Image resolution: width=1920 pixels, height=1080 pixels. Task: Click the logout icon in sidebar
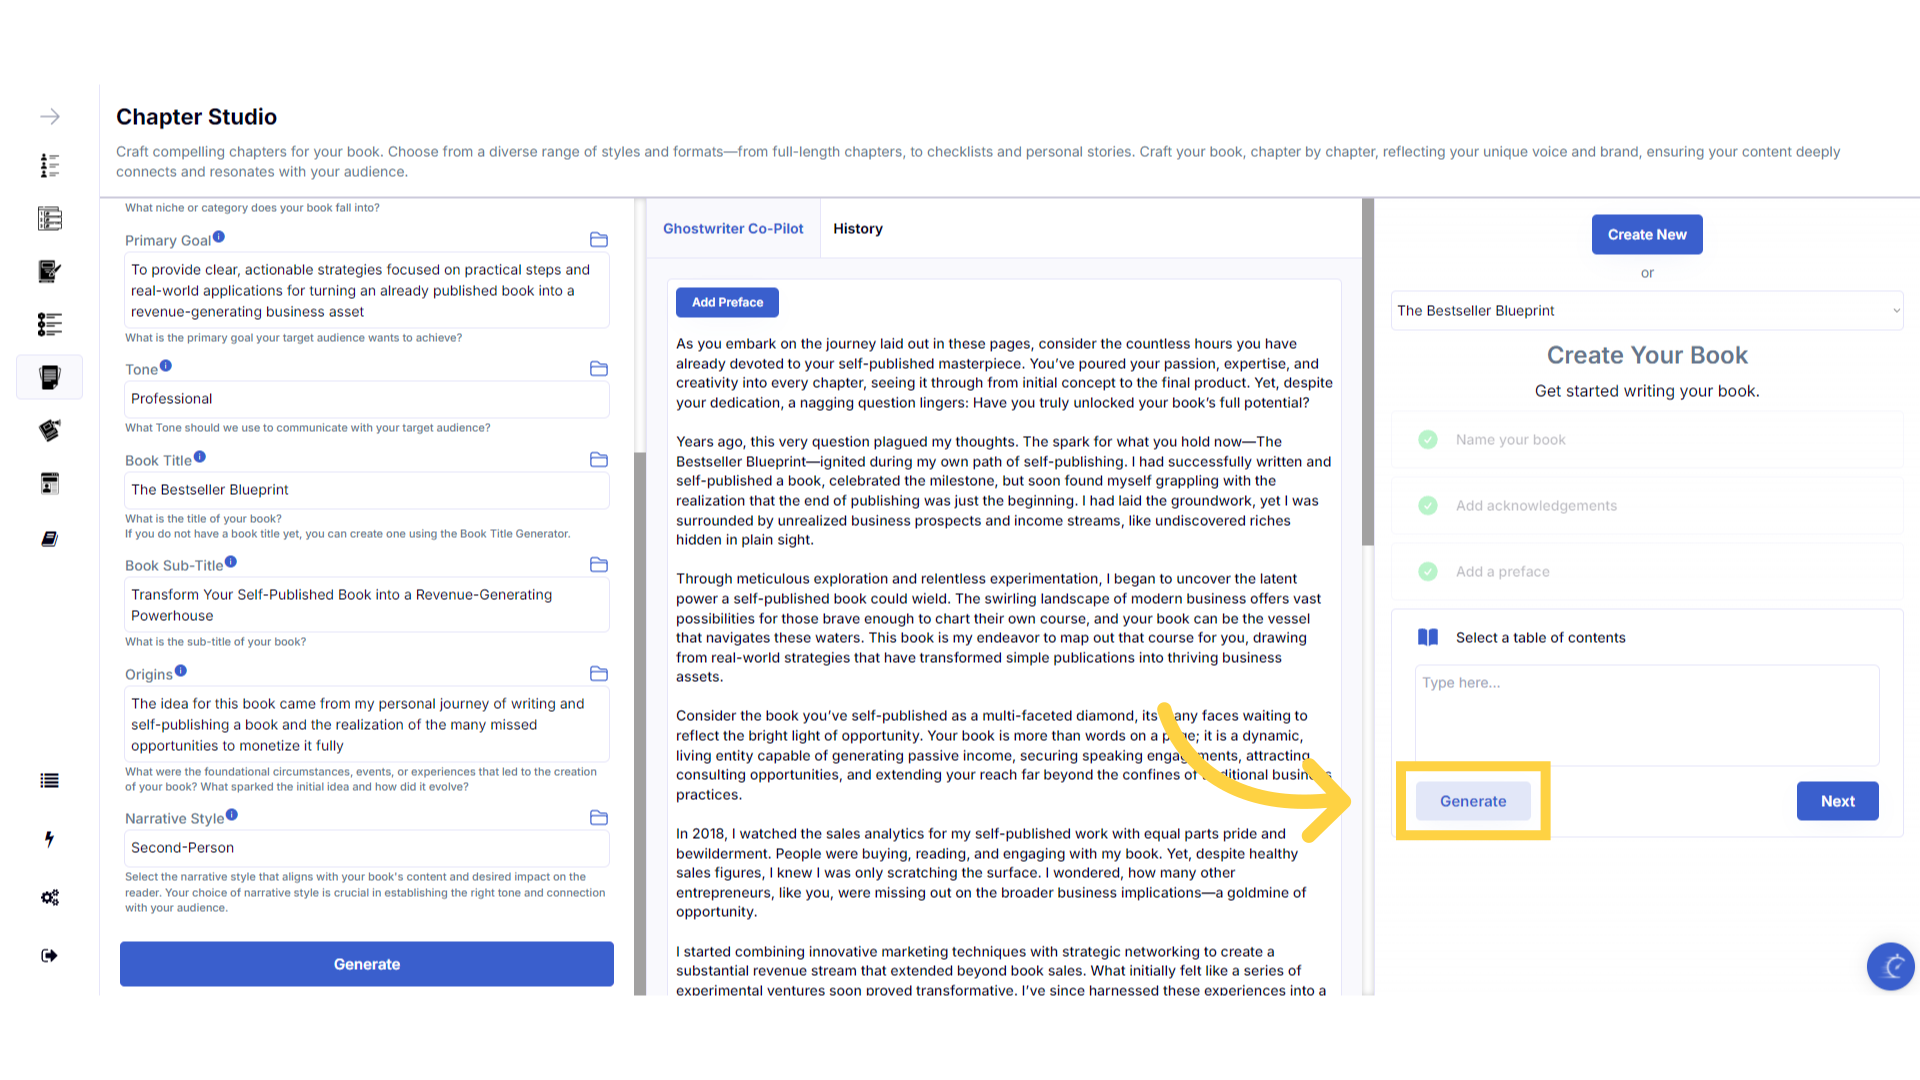pyautogui.click(x=49, y=956)
